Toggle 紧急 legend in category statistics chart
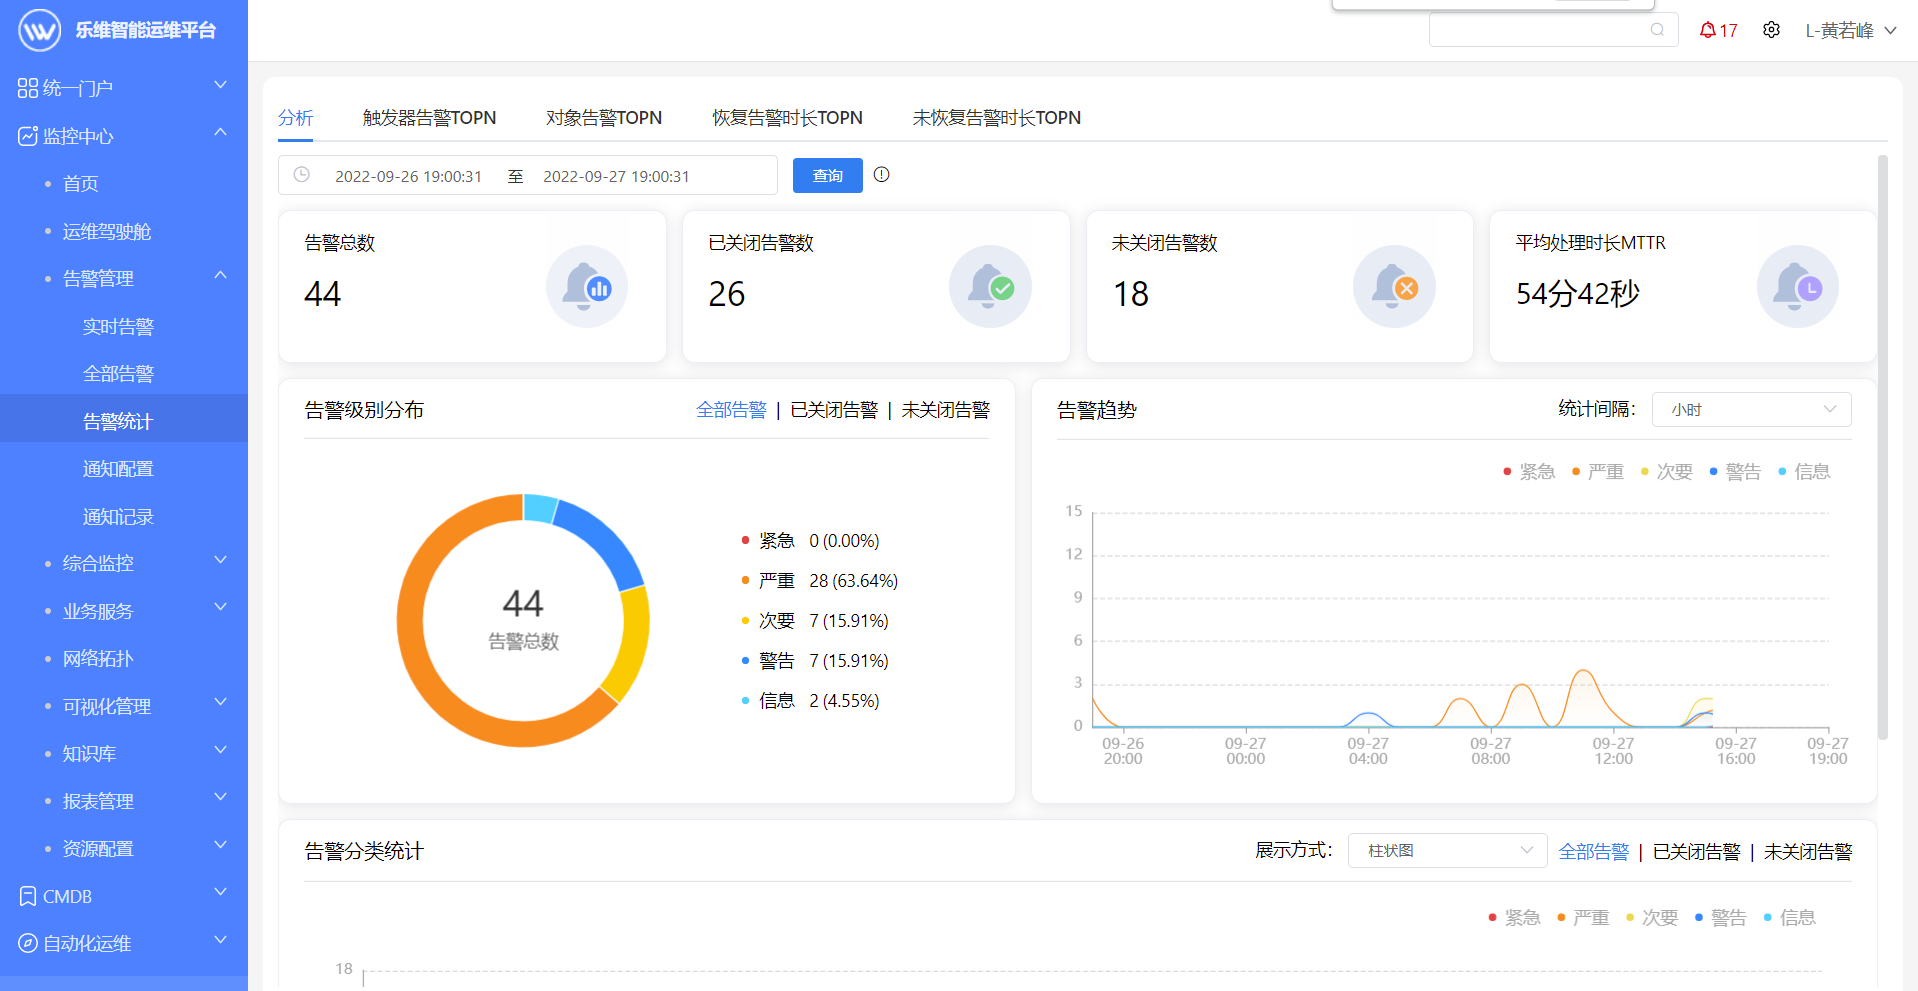This screenshot has width=1918, height=991. click(x=1514, y=917)
